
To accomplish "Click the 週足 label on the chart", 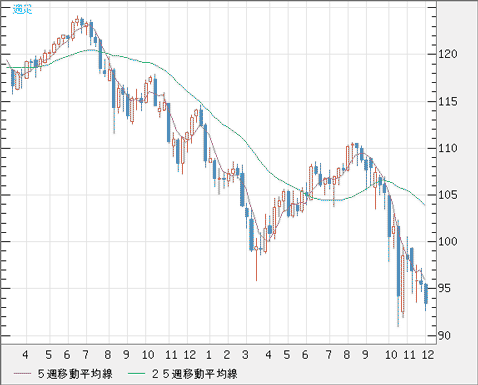I will (x=22, y=9).
